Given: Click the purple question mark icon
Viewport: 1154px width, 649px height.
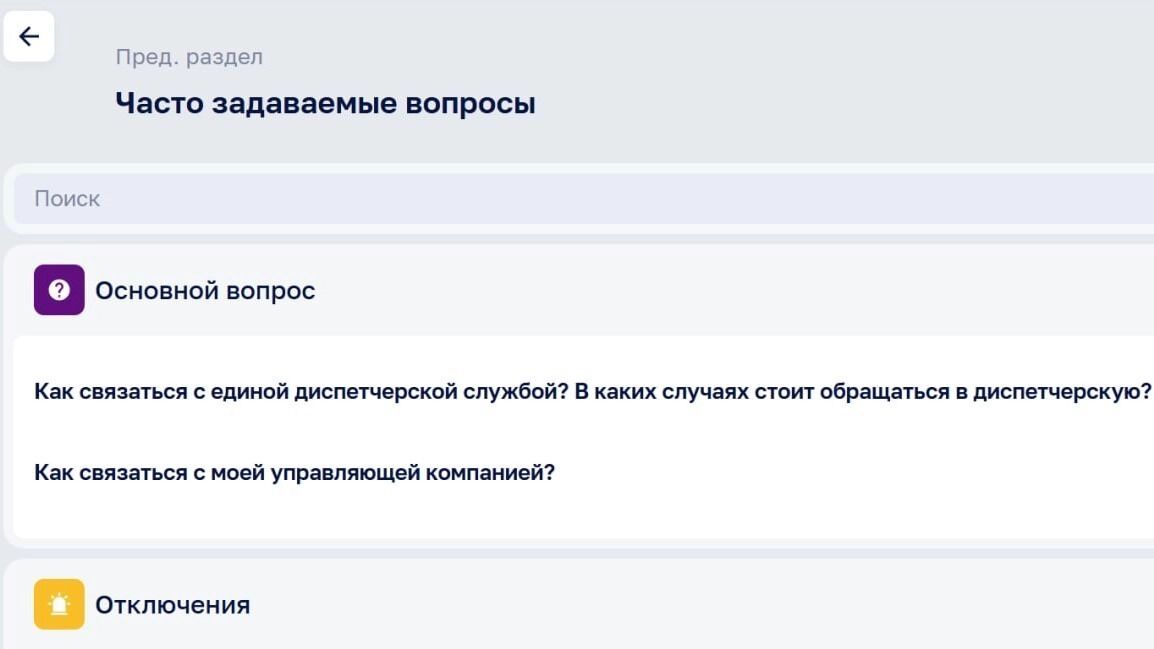Looking at the screenshot, I should click(x=59, y=290).
